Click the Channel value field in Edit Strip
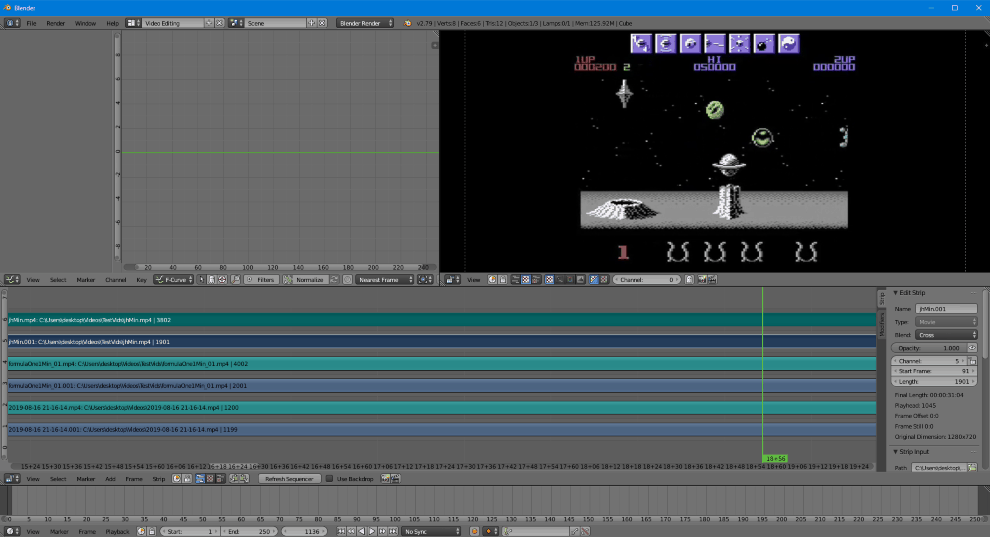The image size is (990, 537). pos(929,361)
